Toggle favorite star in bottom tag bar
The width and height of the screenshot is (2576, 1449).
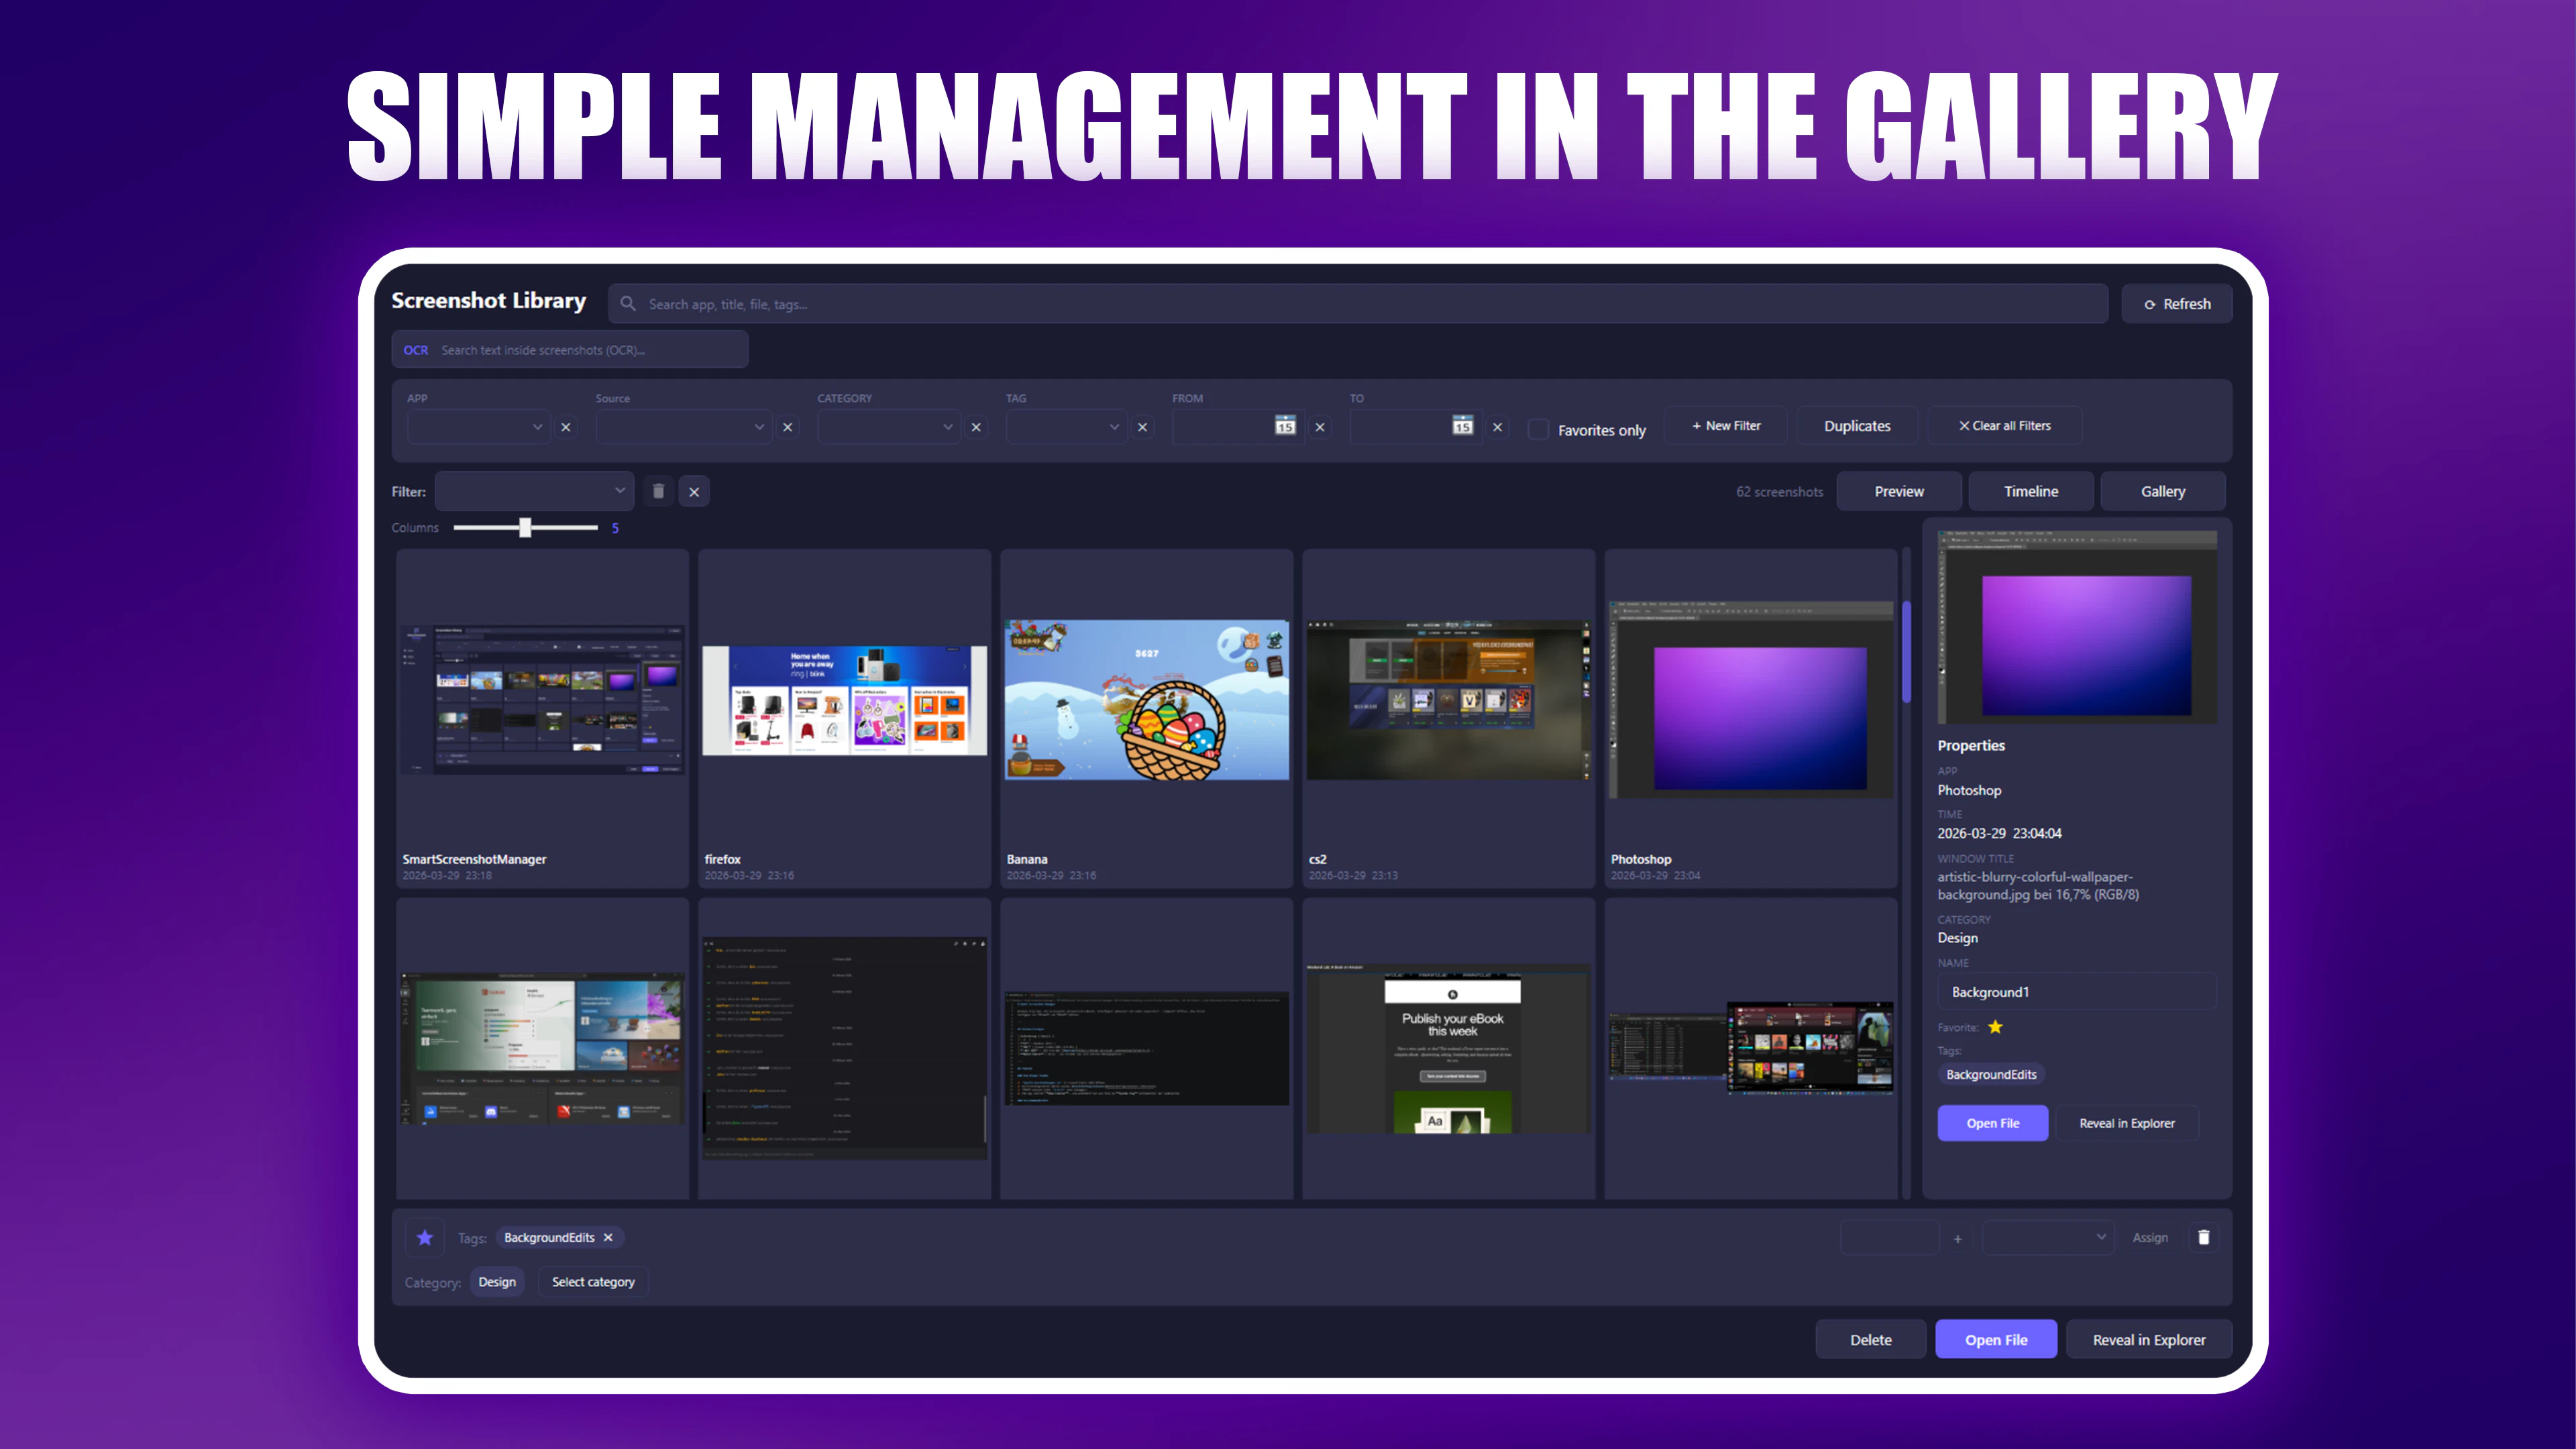point(425,1237)
